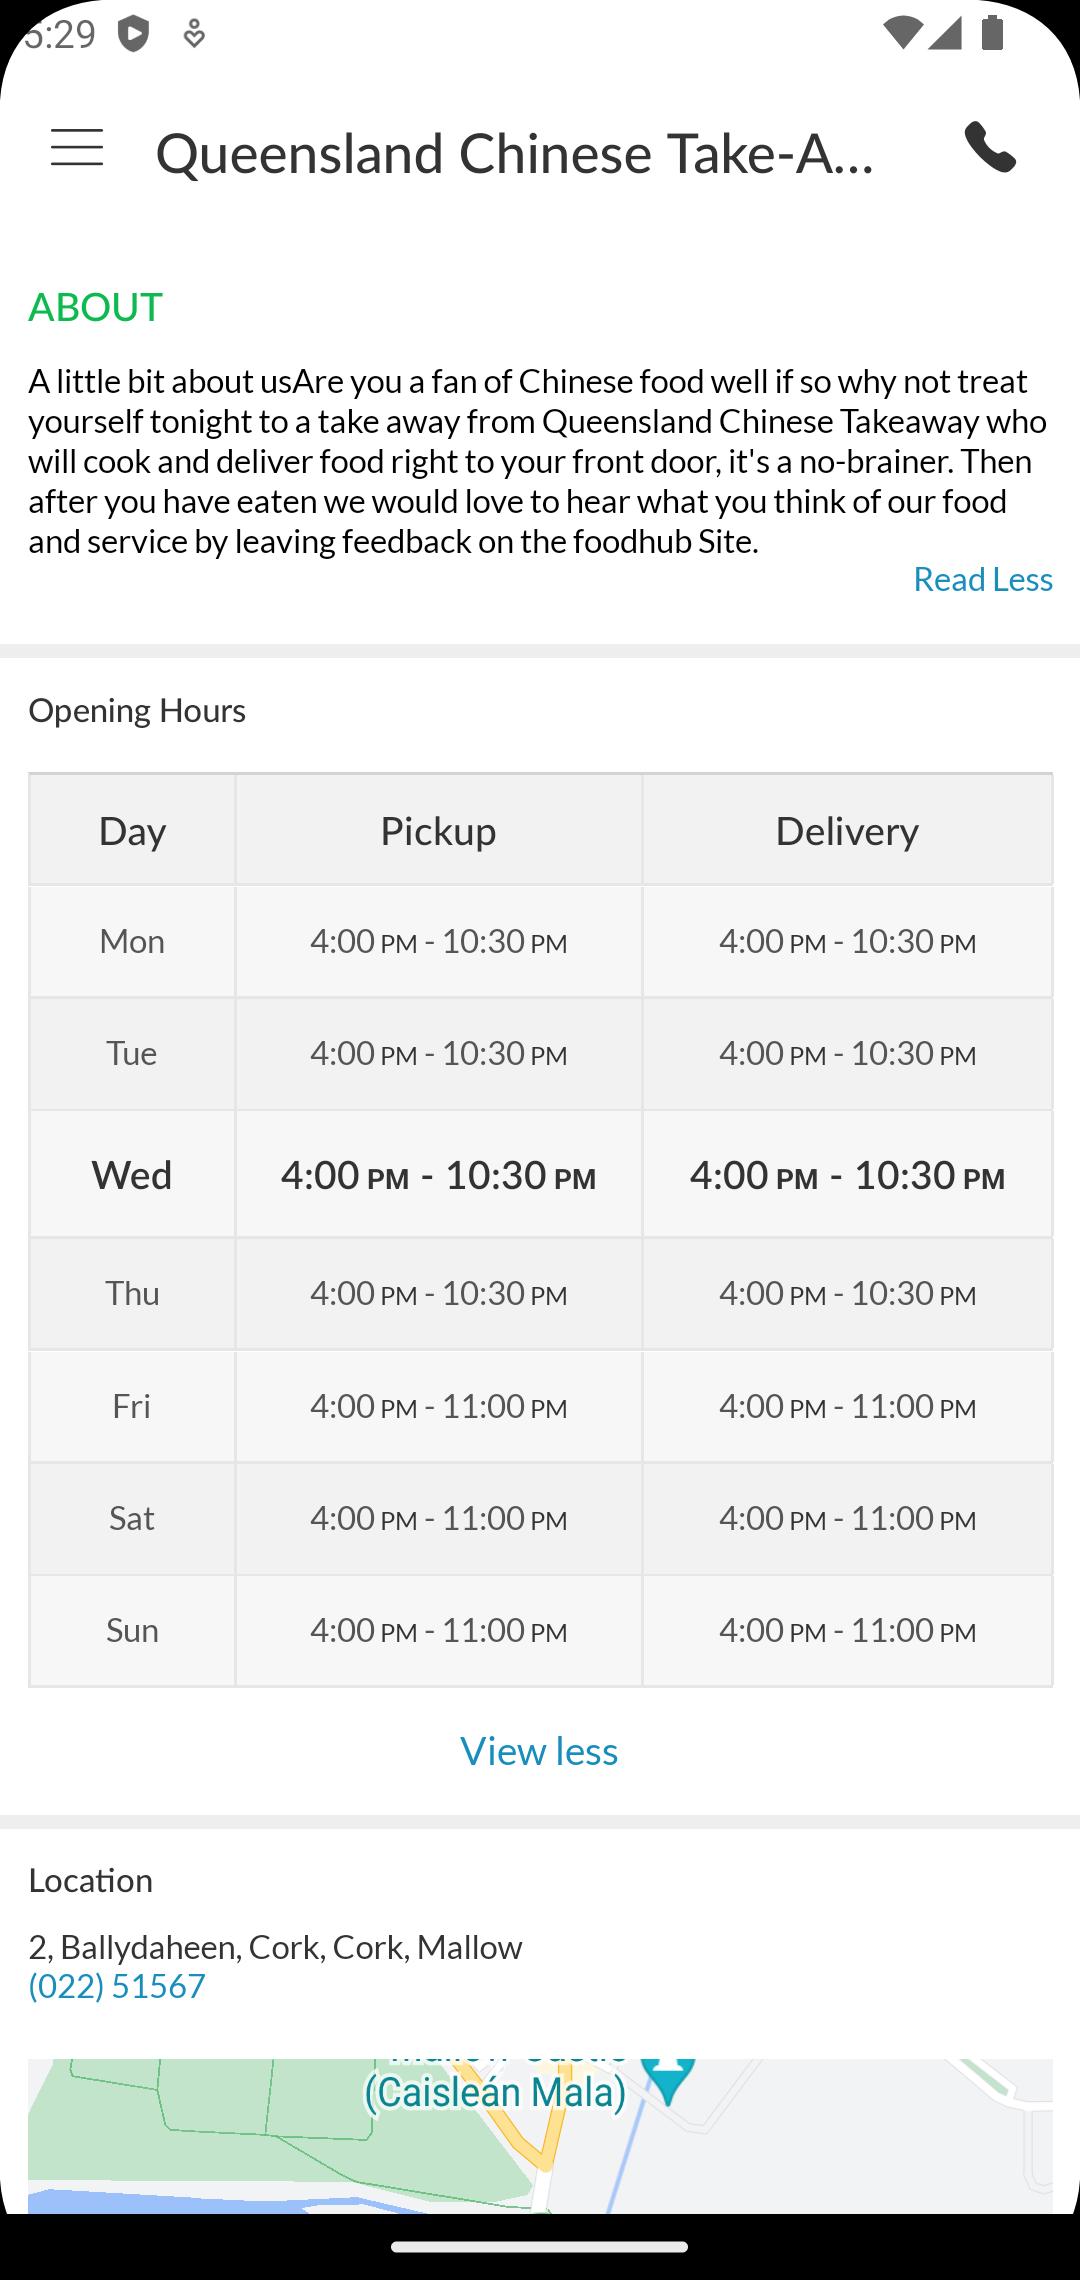Tap the ABOUT section heading
Viewport: 1080px width, 2280px height.
96,307
